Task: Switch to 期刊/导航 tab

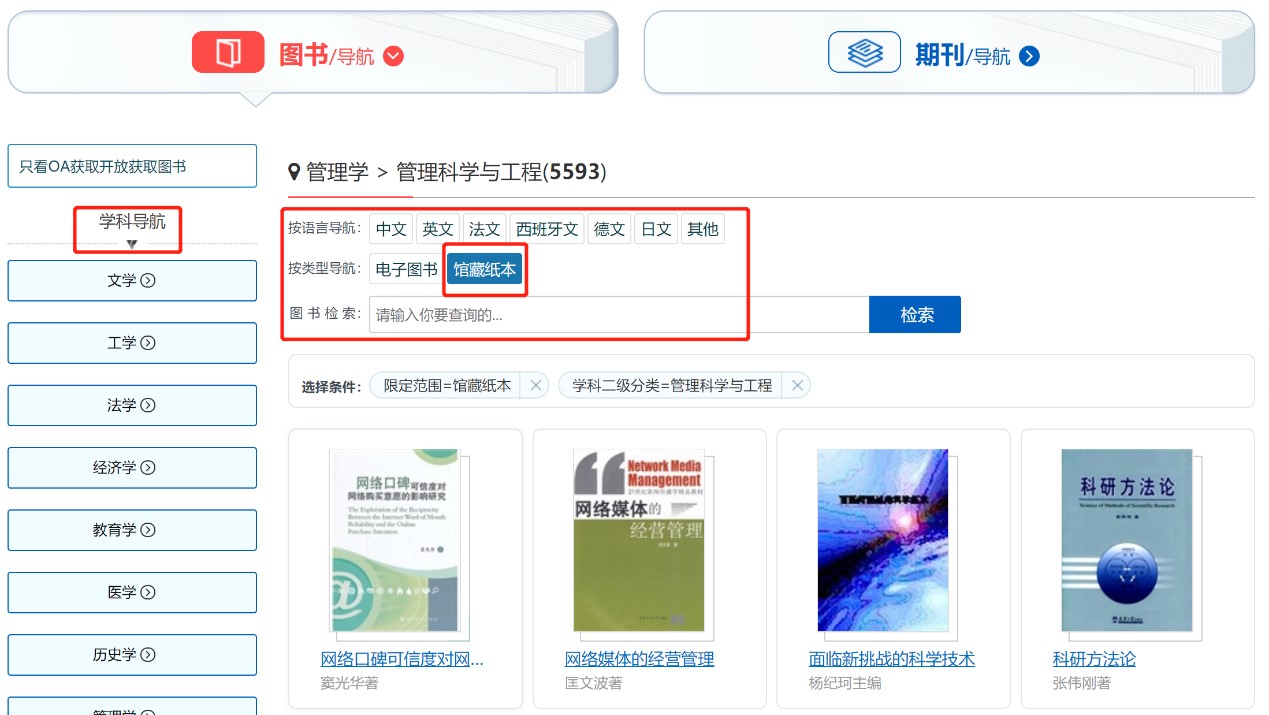Action: click(949, 52)
